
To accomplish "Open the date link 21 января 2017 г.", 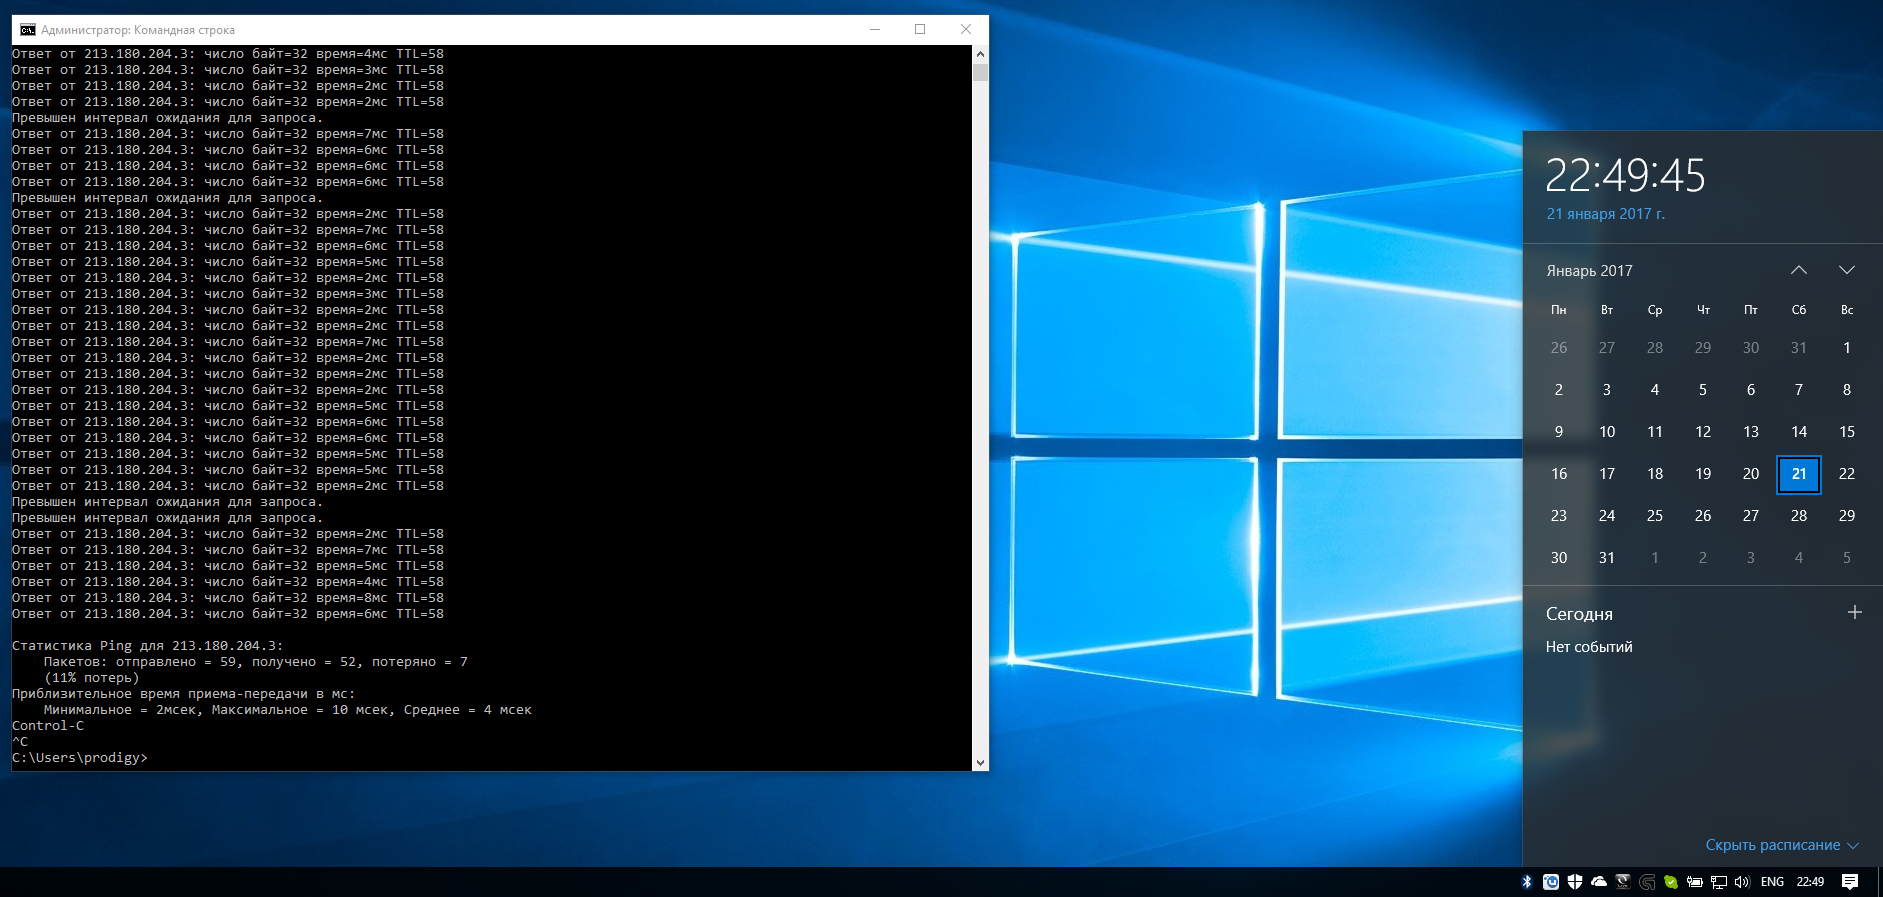I will pyautogui.click(x=1606, y=214).
